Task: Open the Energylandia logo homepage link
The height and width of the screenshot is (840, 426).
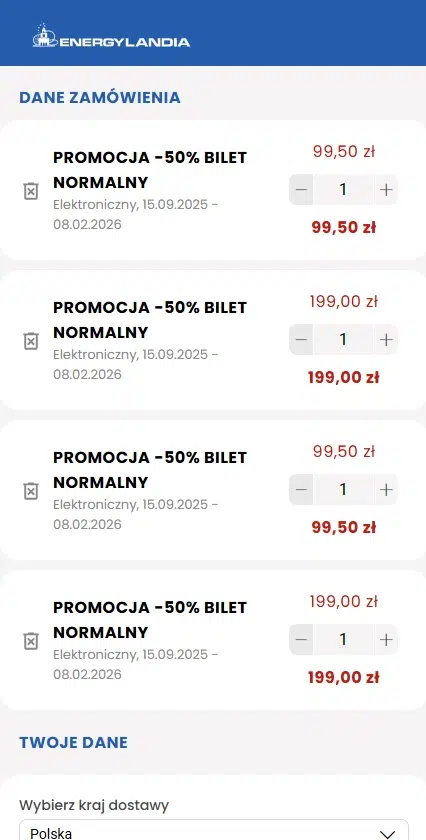Action: coord(111,36)
